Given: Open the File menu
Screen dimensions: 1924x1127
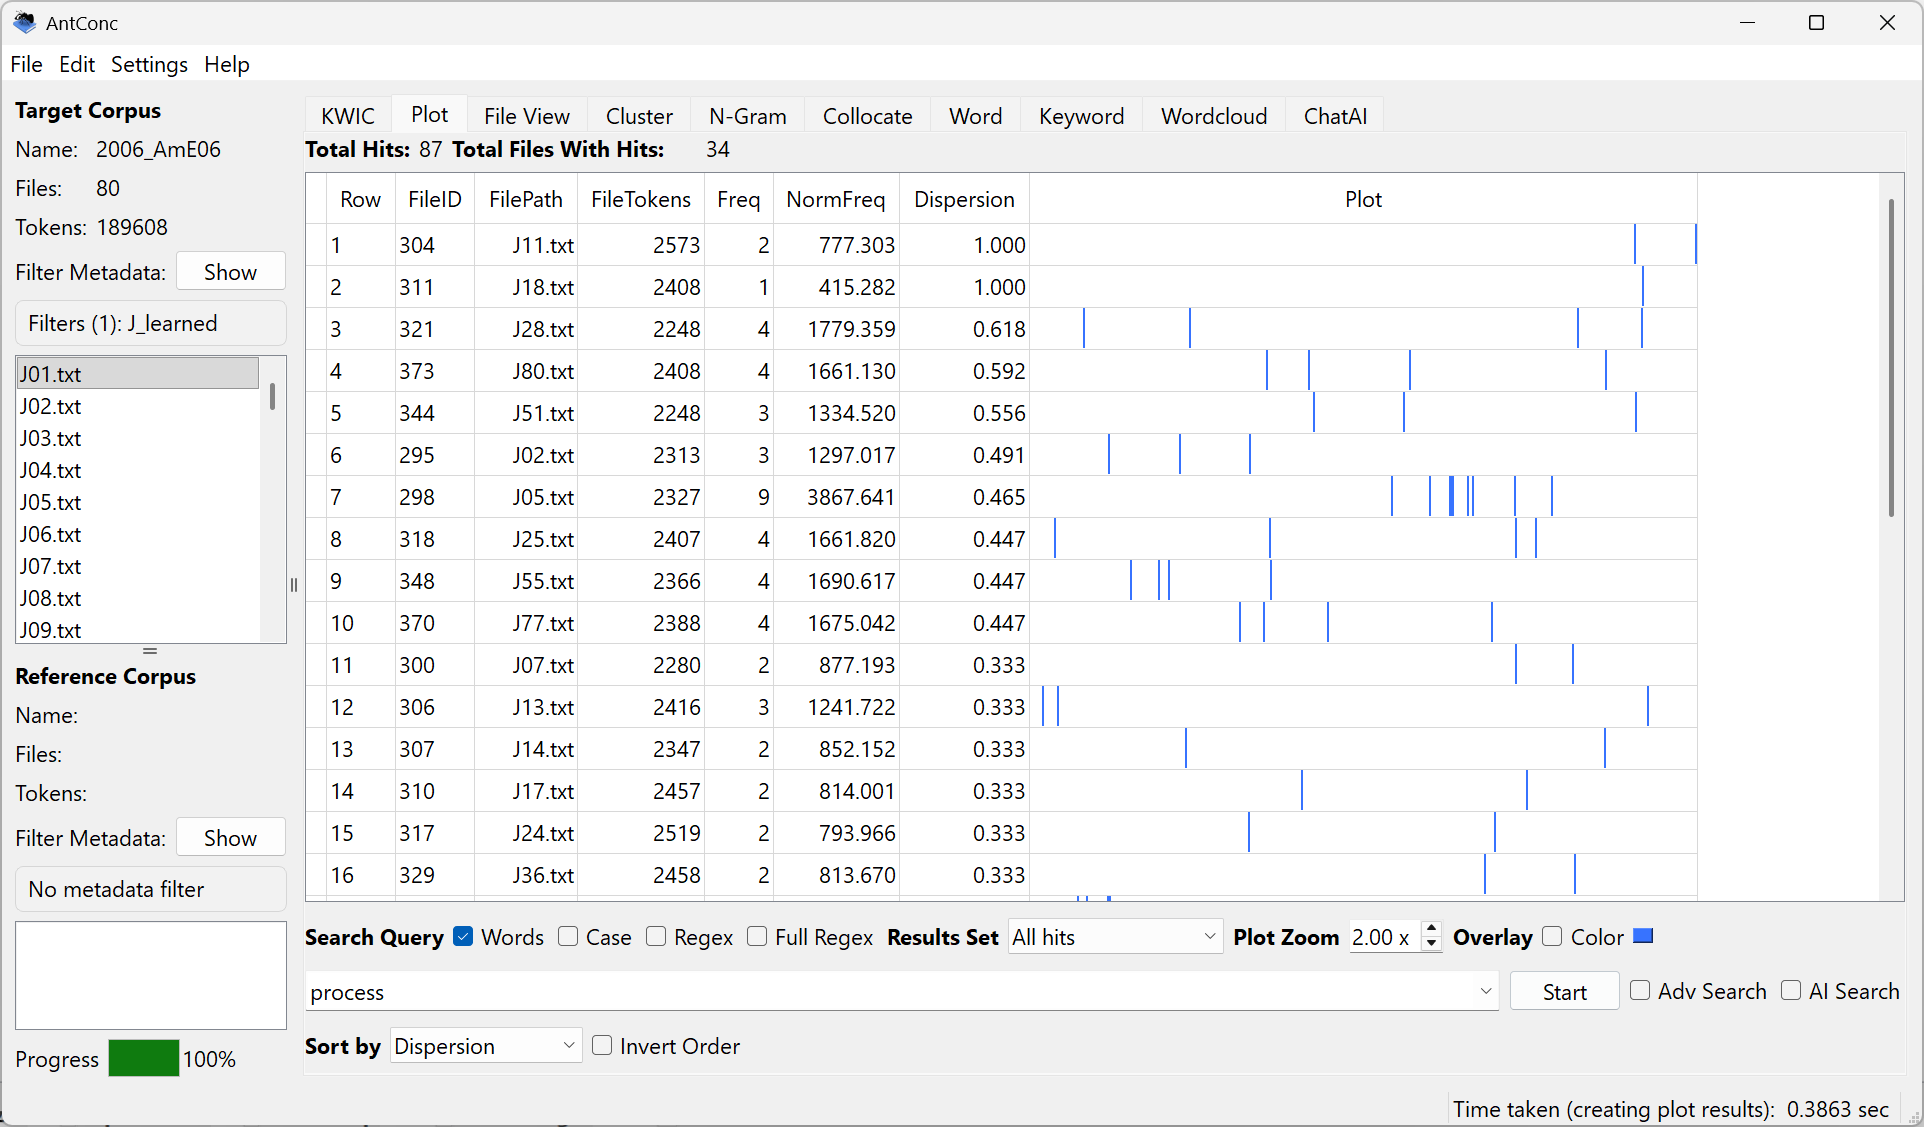Looking at the screenshot, I should point(26,64).
